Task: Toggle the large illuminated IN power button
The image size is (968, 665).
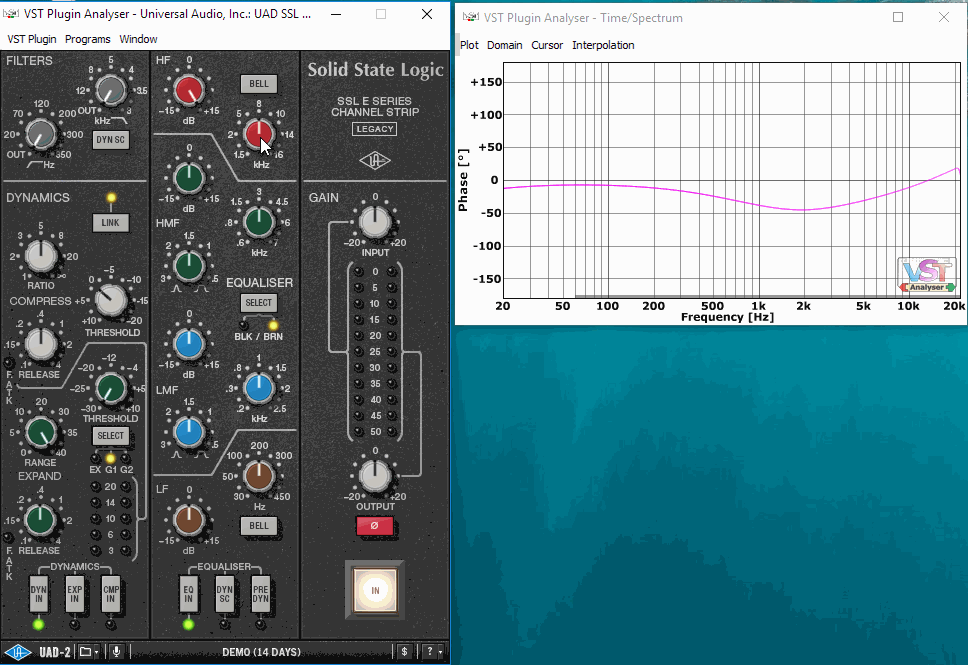Action: click(375, 590)
